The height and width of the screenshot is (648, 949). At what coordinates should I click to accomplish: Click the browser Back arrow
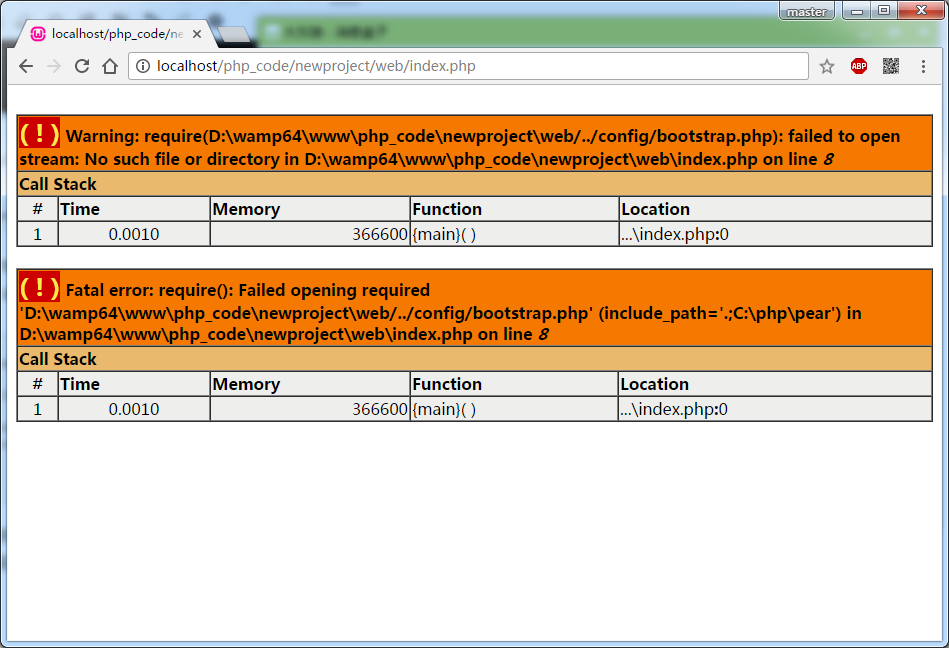pyautogui.click(x=26, y=67)
